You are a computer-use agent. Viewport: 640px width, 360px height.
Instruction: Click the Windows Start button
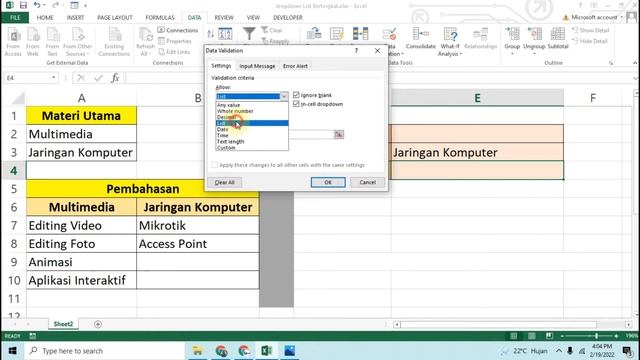point(12,351)
